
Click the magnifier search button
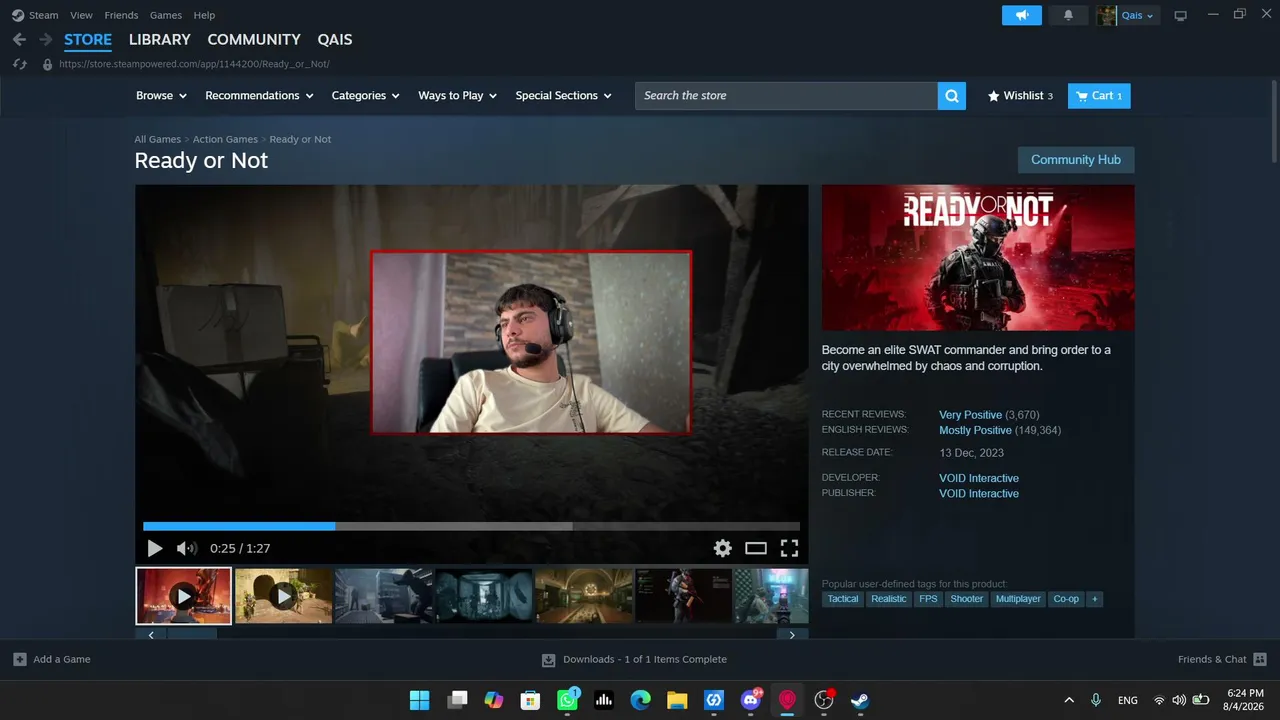[x=952, y=96]
